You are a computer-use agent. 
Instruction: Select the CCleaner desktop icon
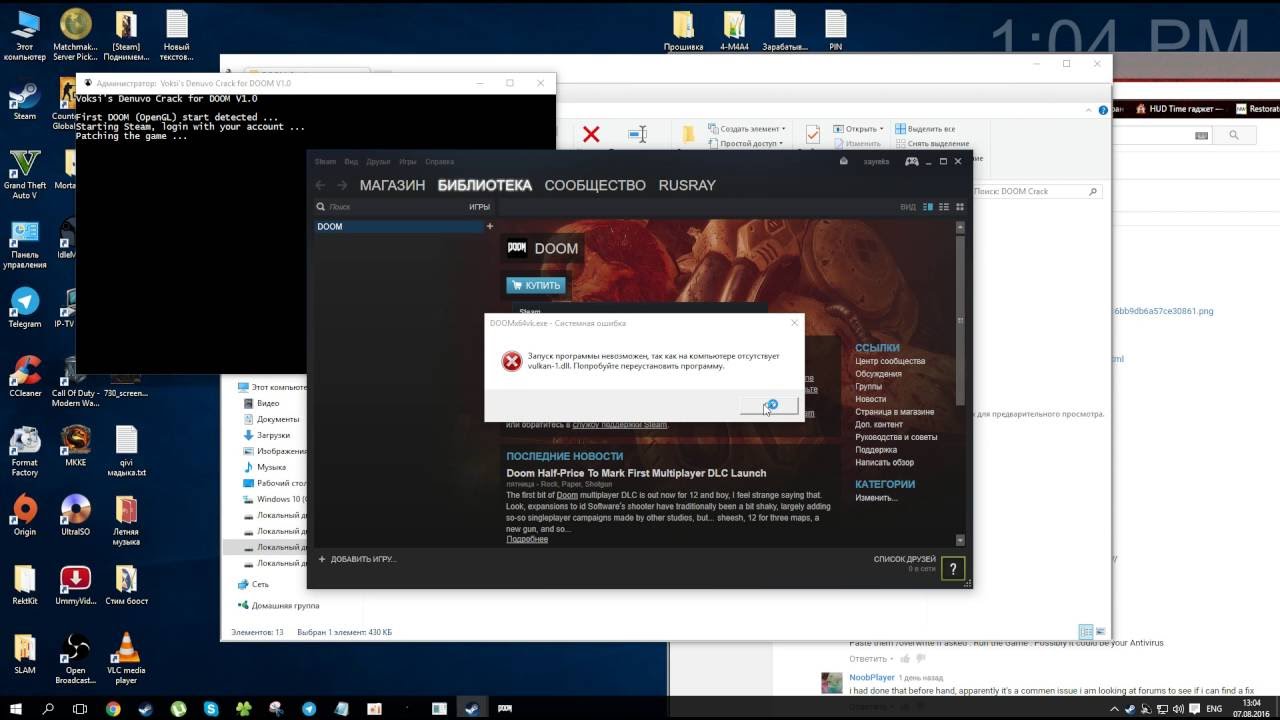(25, 376)
